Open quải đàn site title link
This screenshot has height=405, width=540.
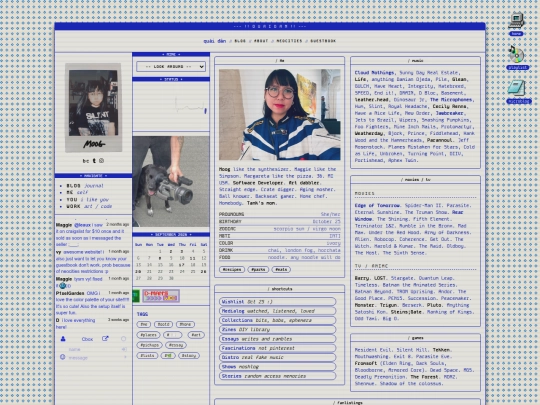pos(214,41)
